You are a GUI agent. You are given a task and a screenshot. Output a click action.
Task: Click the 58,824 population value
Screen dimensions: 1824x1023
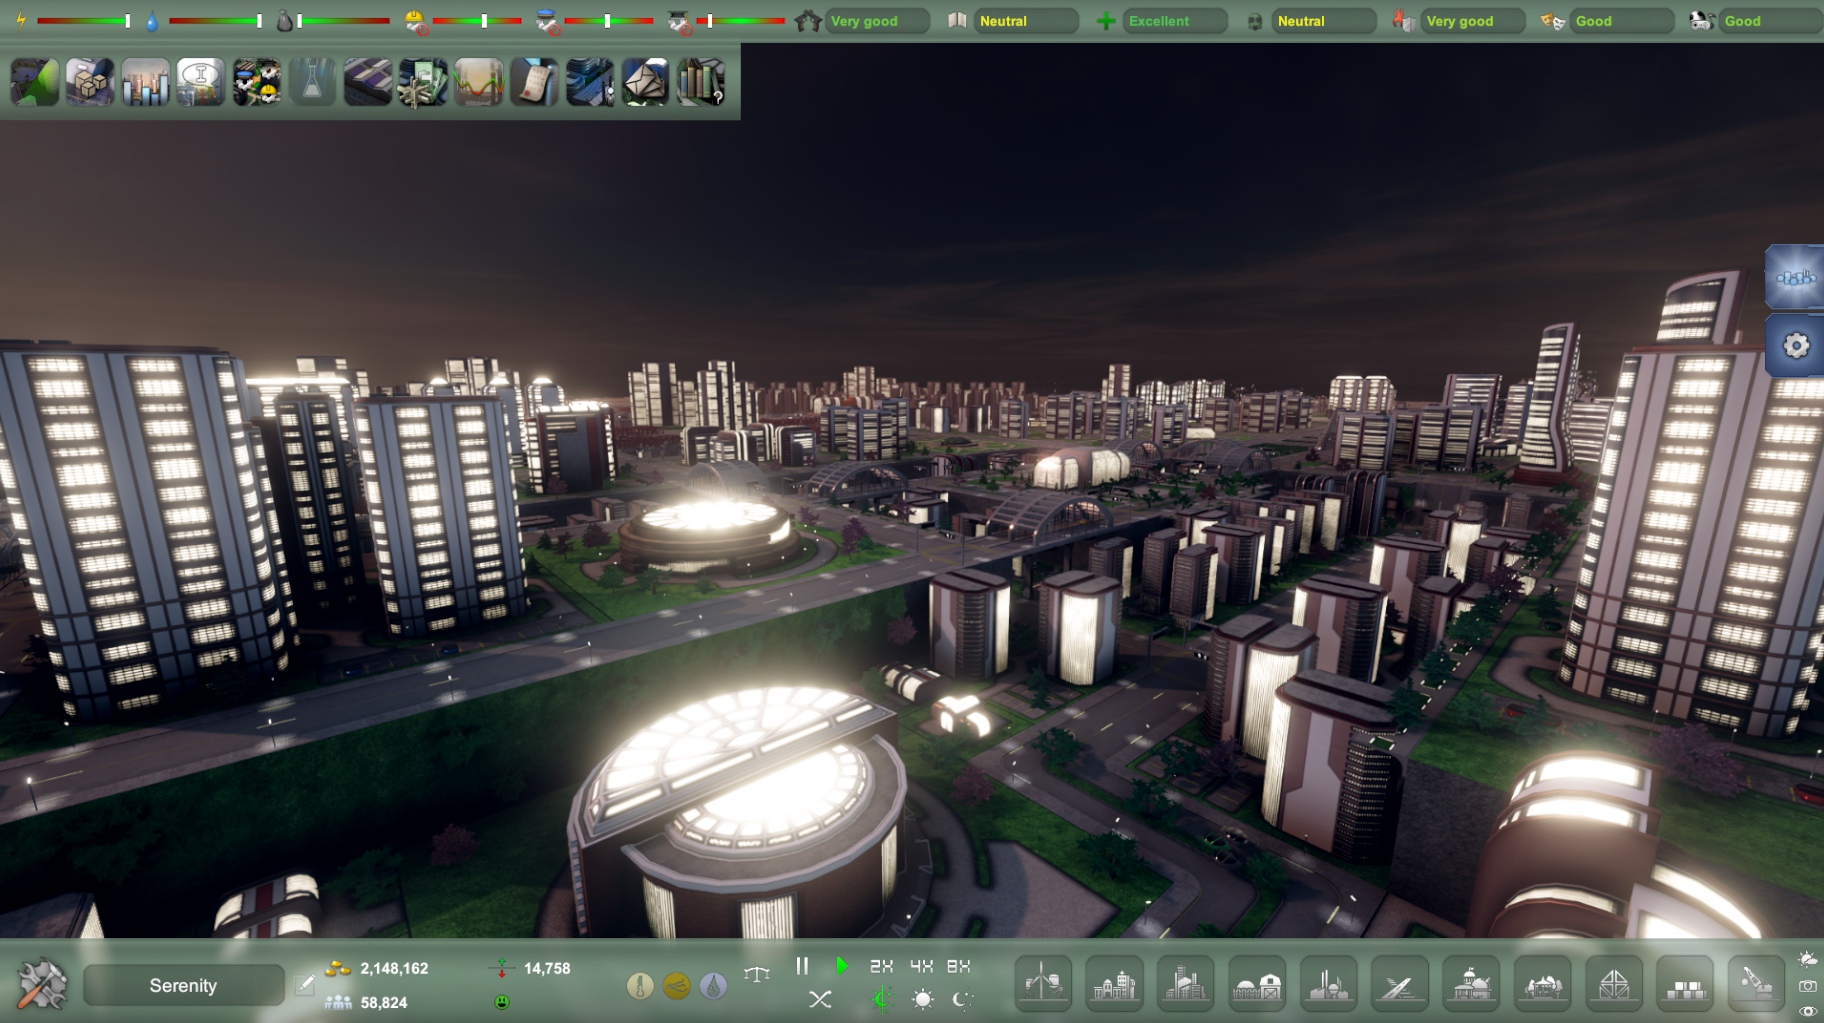click(384, 1003)
